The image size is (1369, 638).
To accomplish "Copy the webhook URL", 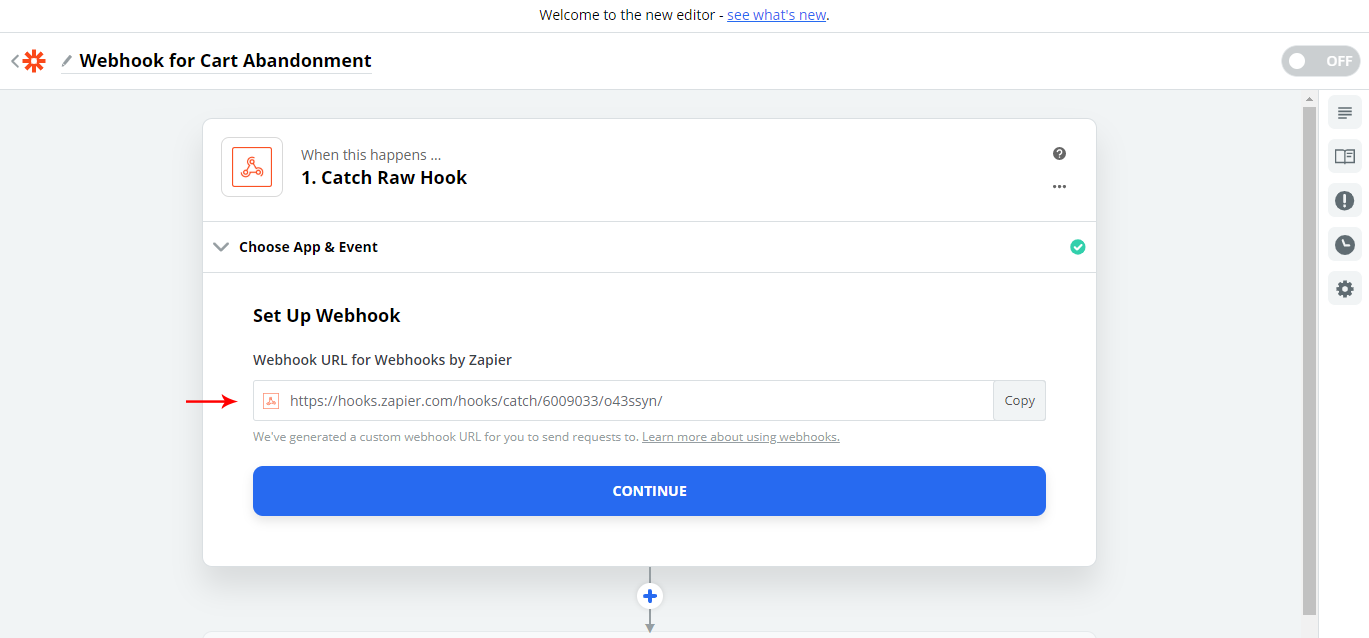I will tap(1019, 401).
